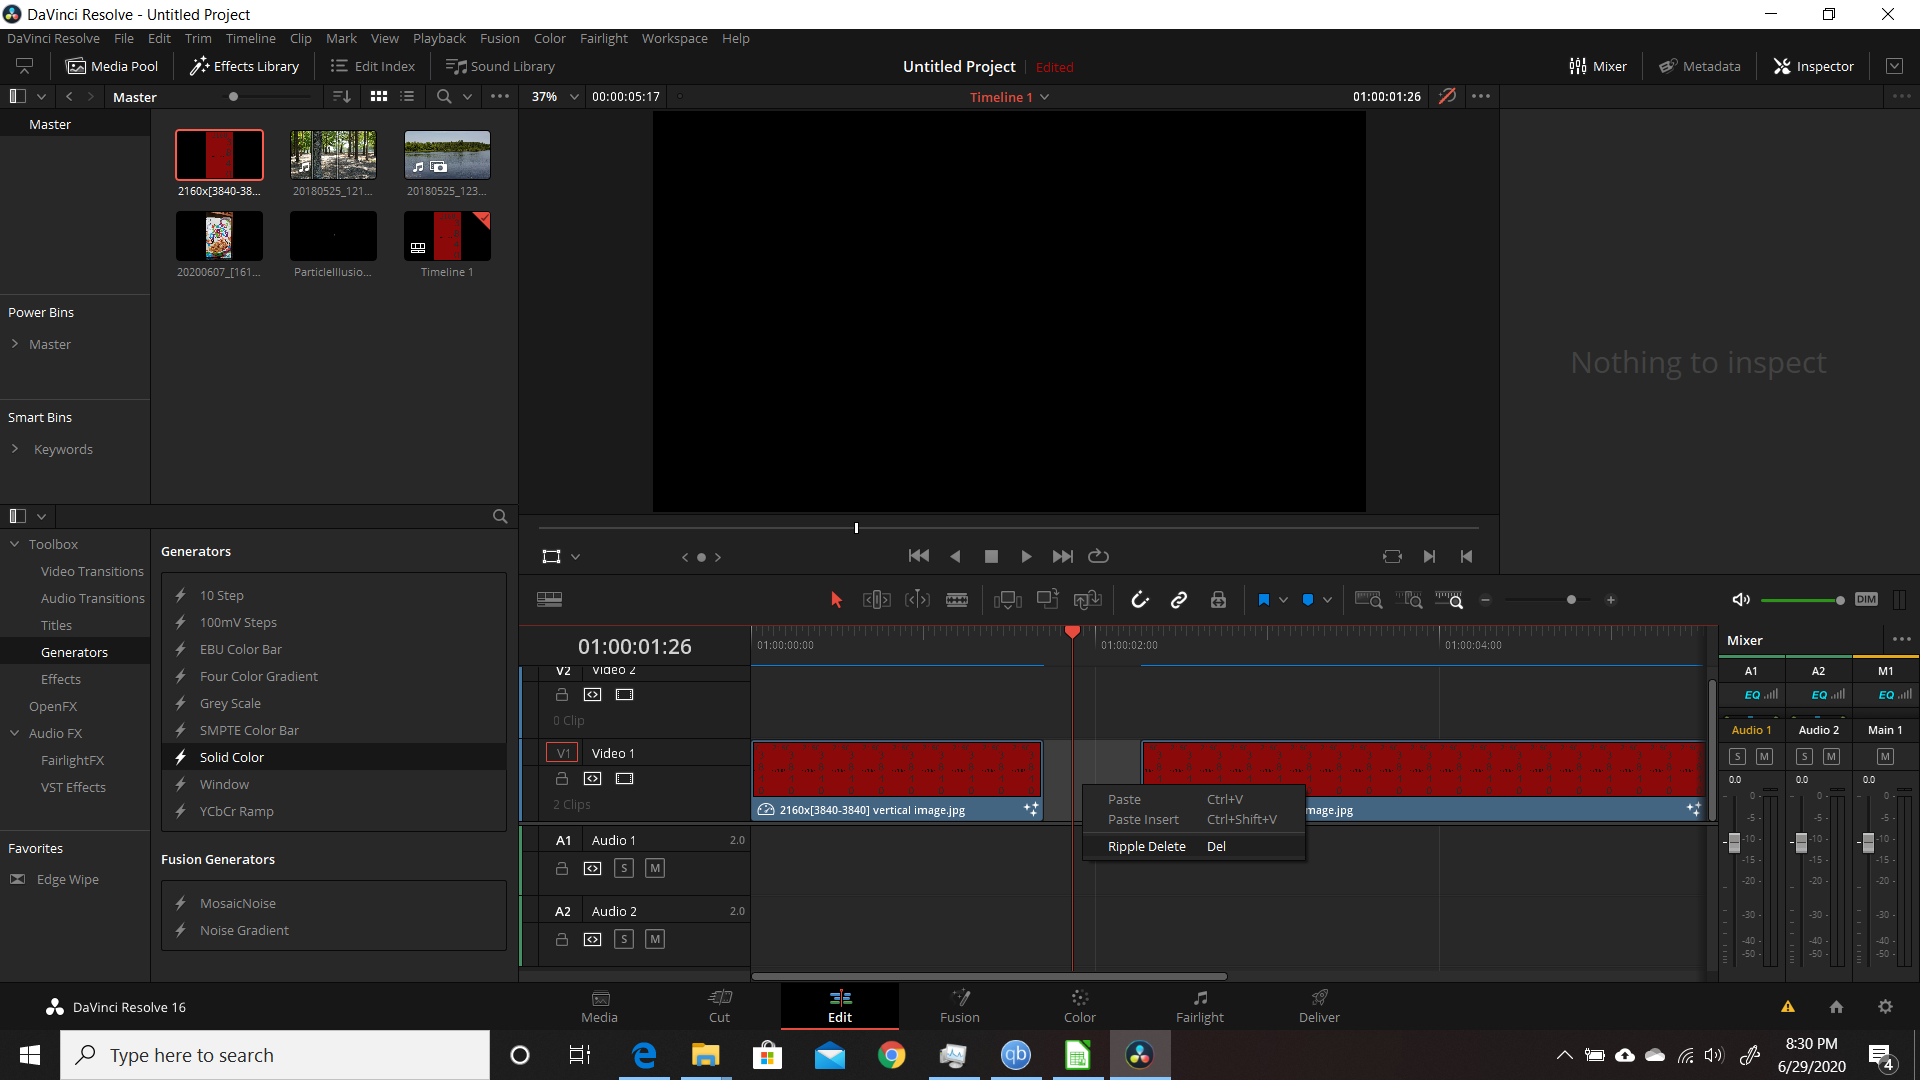1920x1080 pixels.
Task: Mute Audio 2 track header
Action: pos(655,939)
